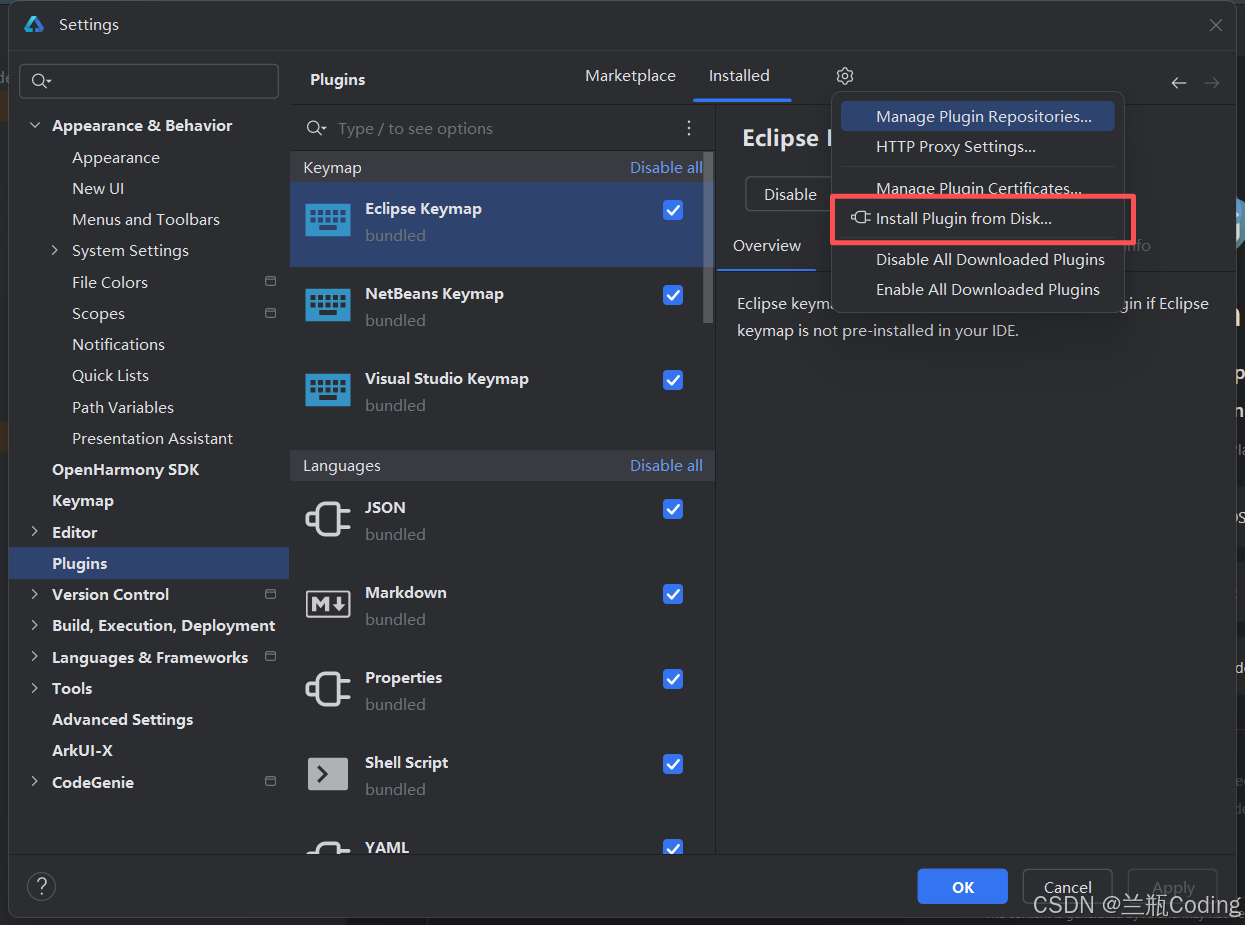
Task: Click the CodeGenie project-level marker icon
Action: 270,781
